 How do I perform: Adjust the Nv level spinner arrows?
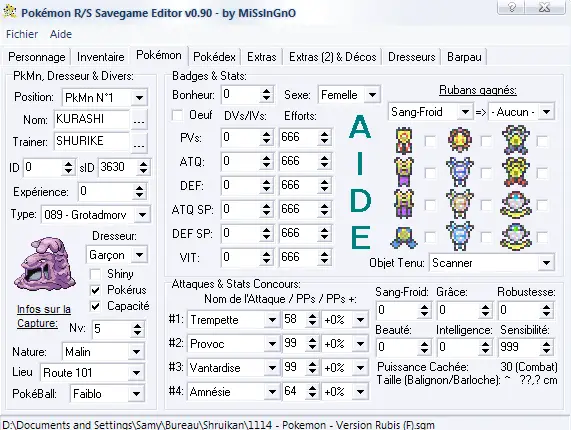[137, 329]
